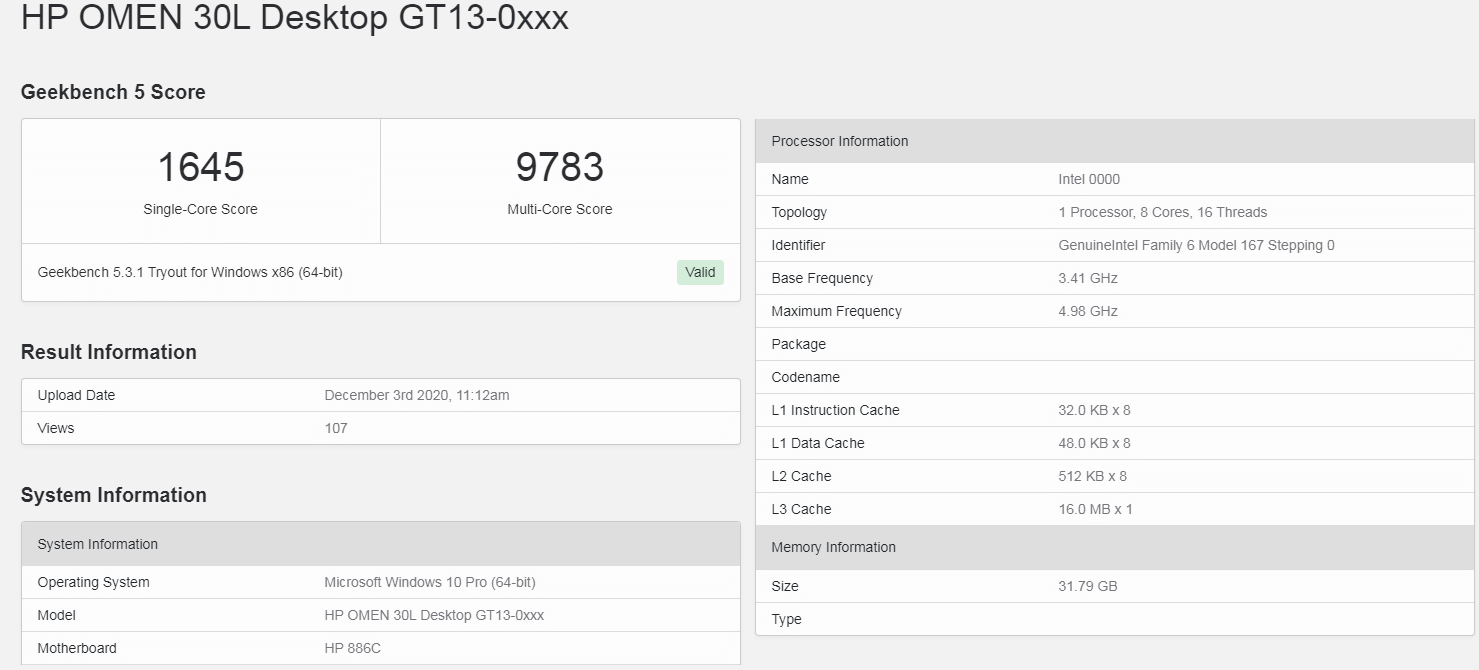The image size is (1479, 670).
Task: Click the Geekbench 5.3.1 Tryout for Windows text
Action: 190,272
